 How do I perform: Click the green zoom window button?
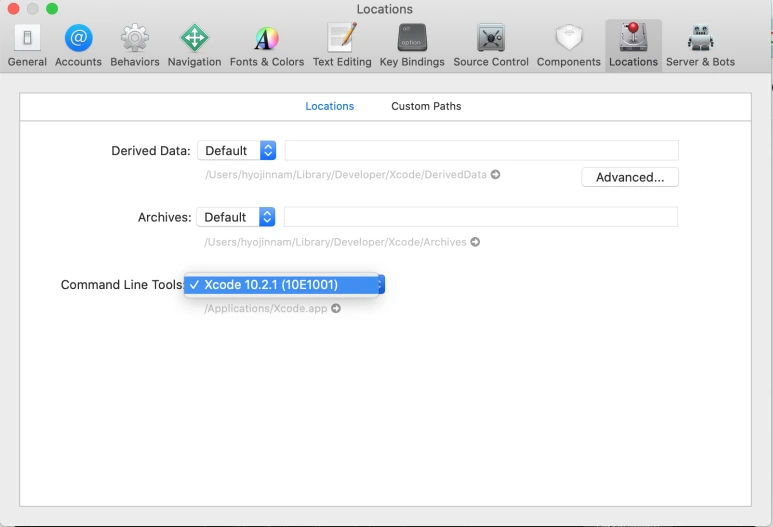pyautogui.click(x=52, y=8)
